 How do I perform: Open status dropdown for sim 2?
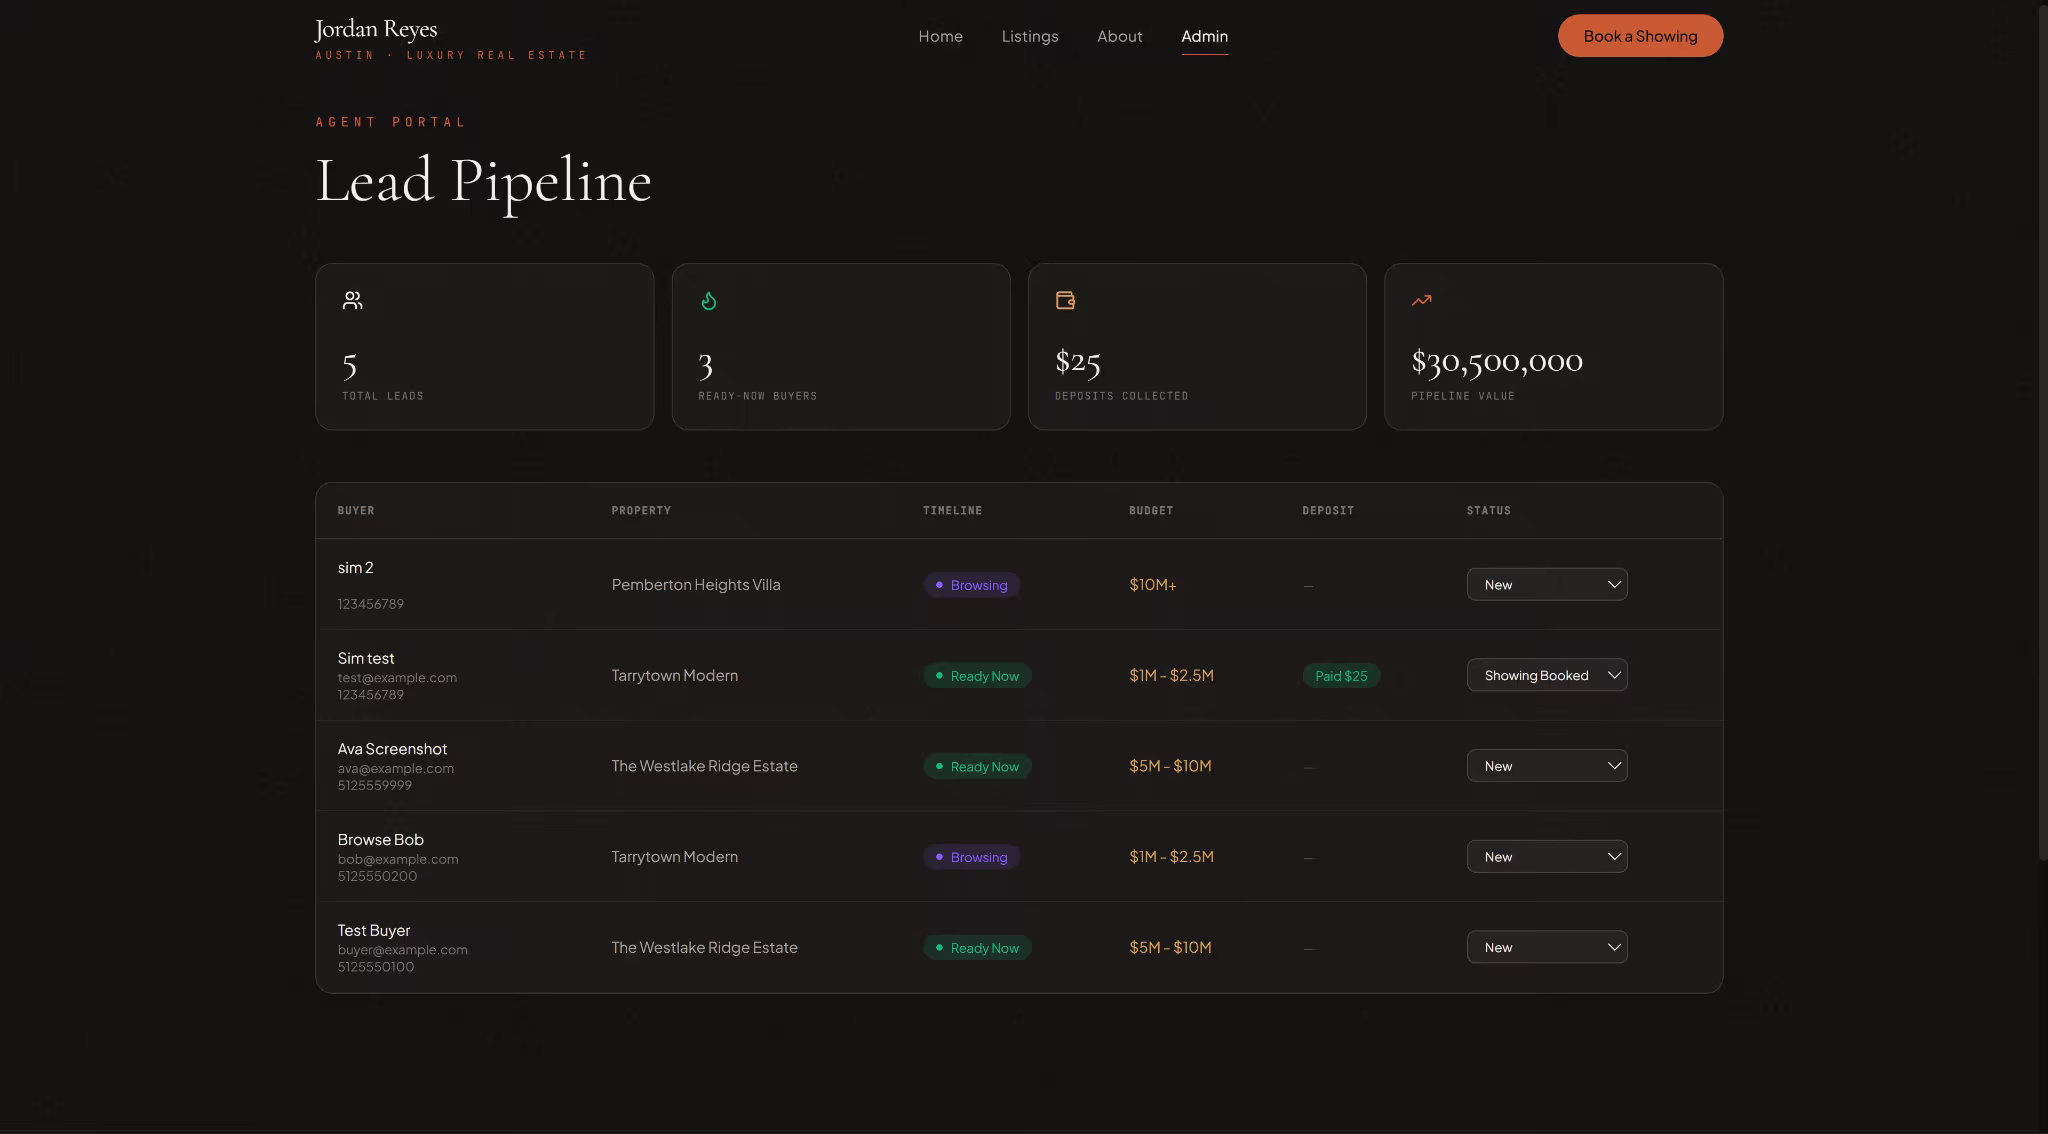point(1547,585)
